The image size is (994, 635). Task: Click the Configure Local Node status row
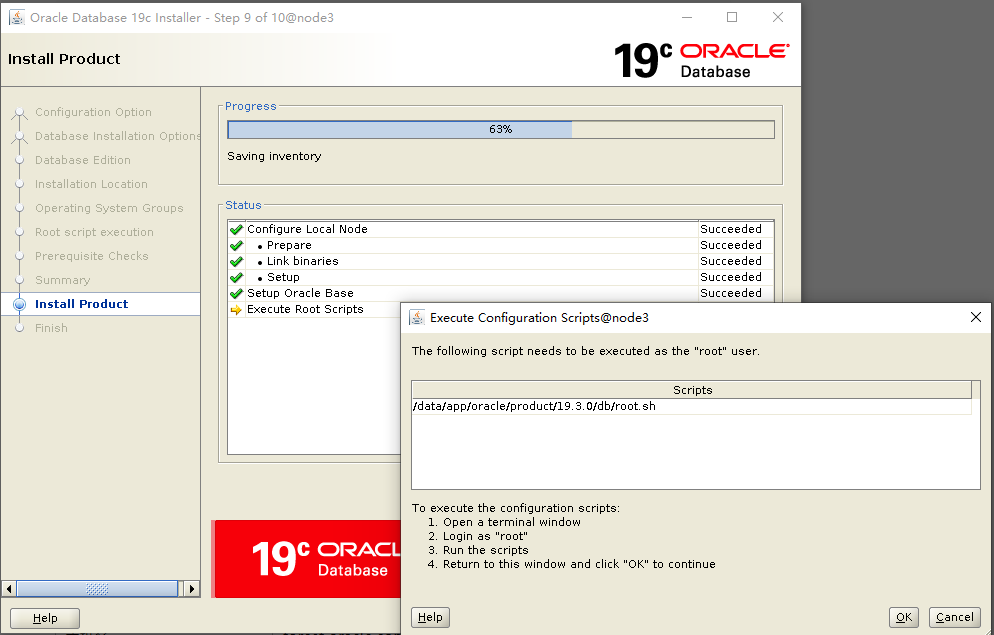[x=501, y=229]
